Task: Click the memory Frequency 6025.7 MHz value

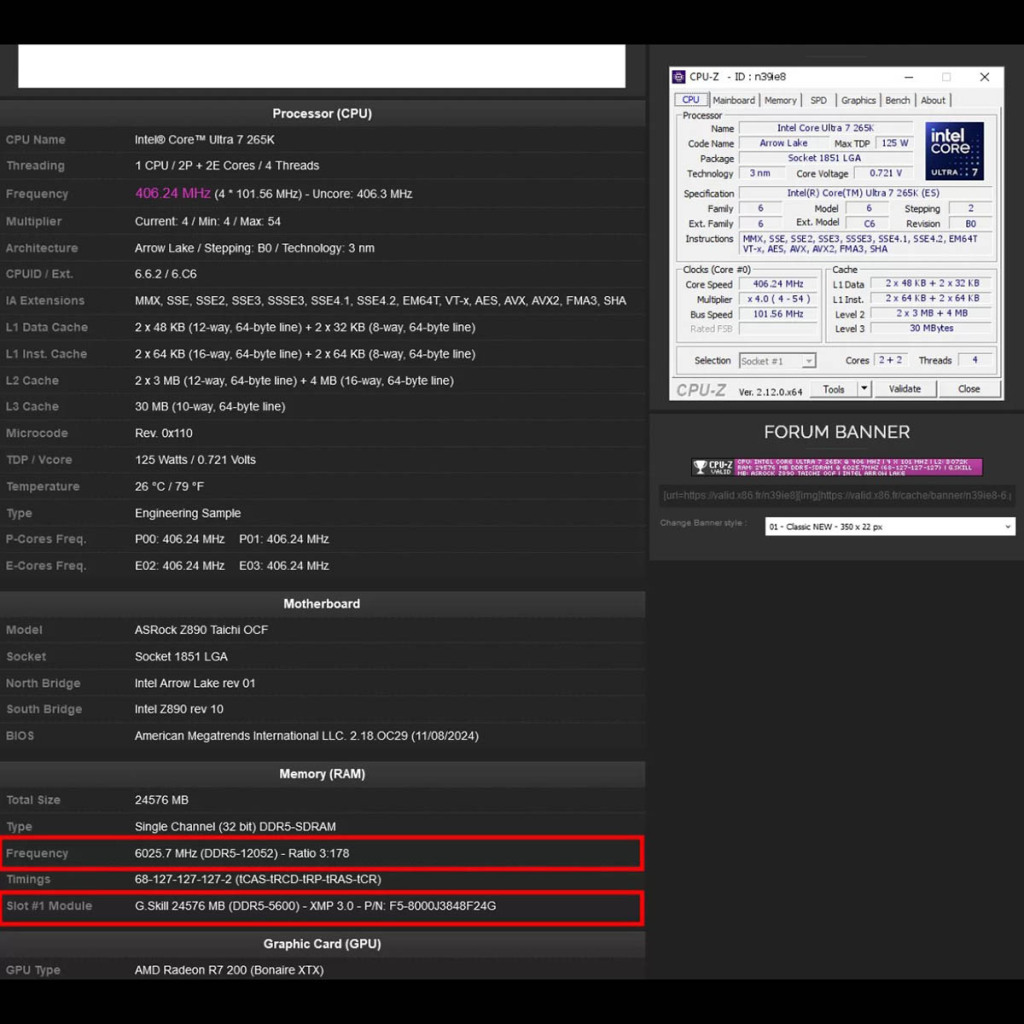Action: (x=242, y=854)
